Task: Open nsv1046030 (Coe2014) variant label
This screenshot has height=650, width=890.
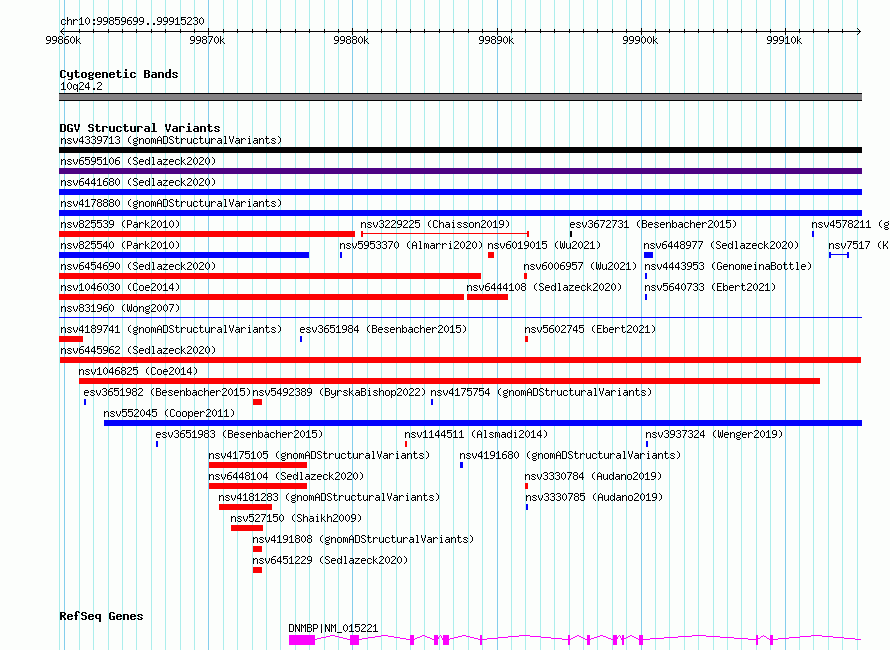Action: (120, 287)
